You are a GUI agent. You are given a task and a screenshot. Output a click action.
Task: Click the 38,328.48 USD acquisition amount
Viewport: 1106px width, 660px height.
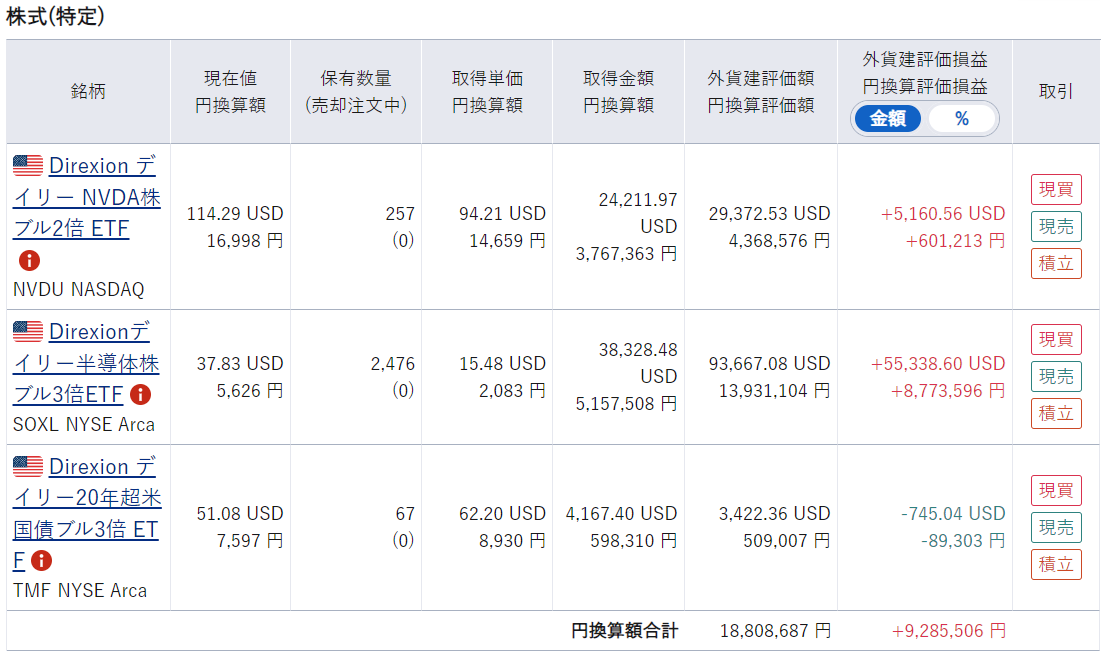point(638,363)
